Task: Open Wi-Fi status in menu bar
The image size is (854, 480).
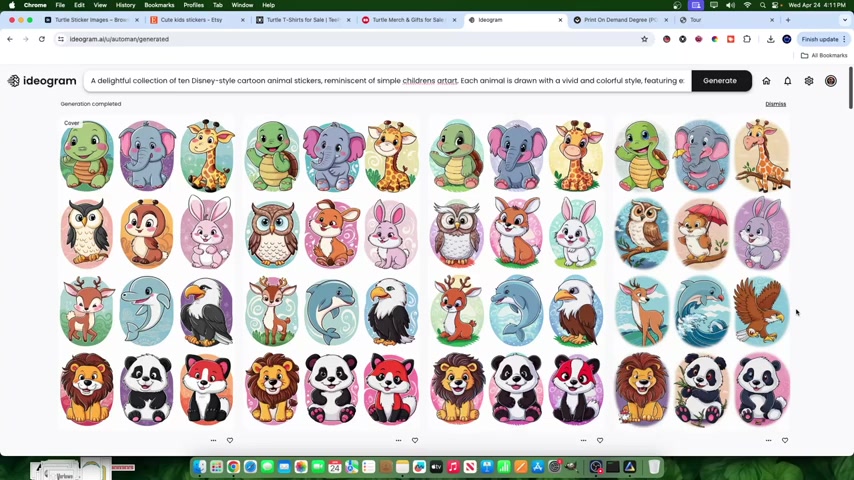Action: click(747, 5)
